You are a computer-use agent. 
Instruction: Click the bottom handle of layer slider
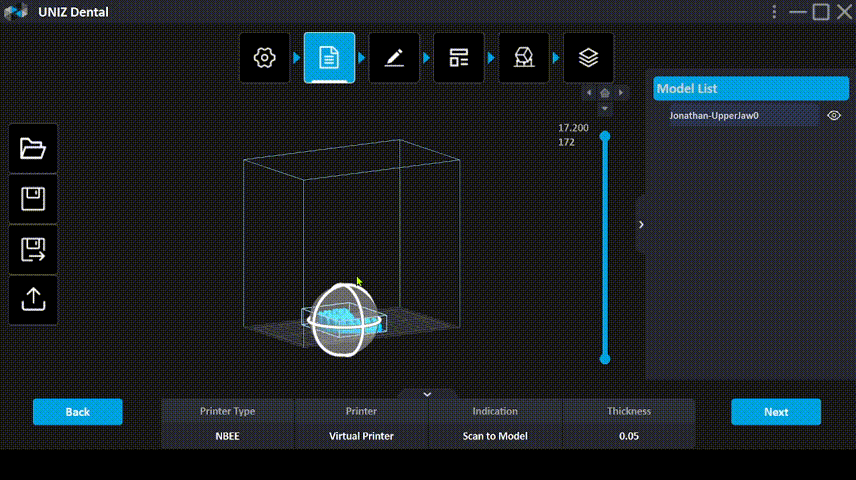605,359
